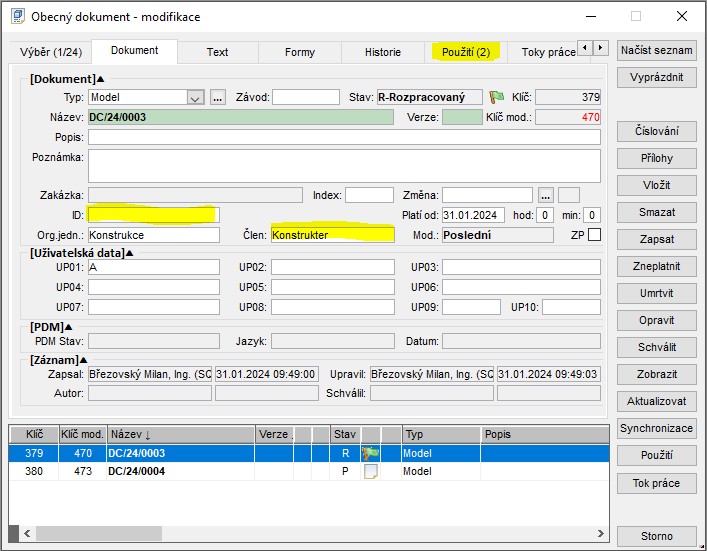Click the Vyprázdnit button
Screen dimensions: 707x551
coord(656,78)
